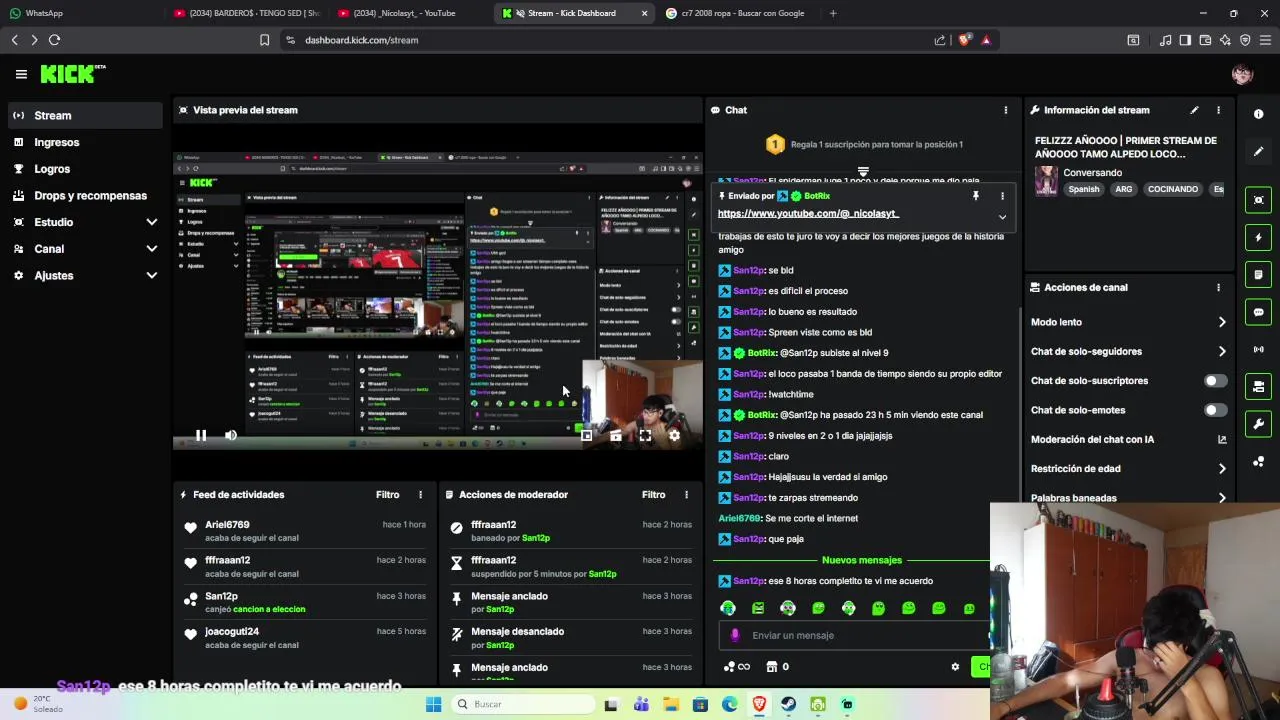Screen dimensions: 1280x720
Task: Open Feed de actividades three-dot menu
Action: point(420,494)
